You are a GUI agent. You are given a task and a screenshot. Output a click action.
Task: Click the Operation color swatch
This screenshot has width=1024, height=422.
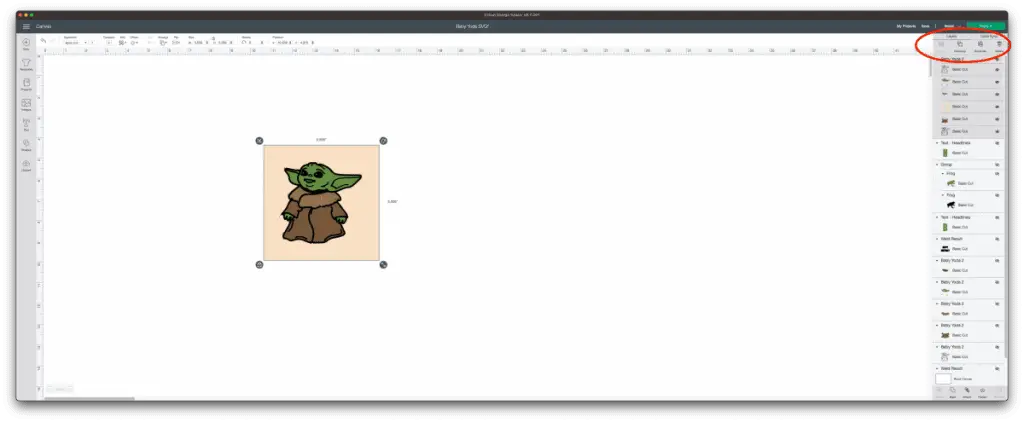(x=93, y=42)
